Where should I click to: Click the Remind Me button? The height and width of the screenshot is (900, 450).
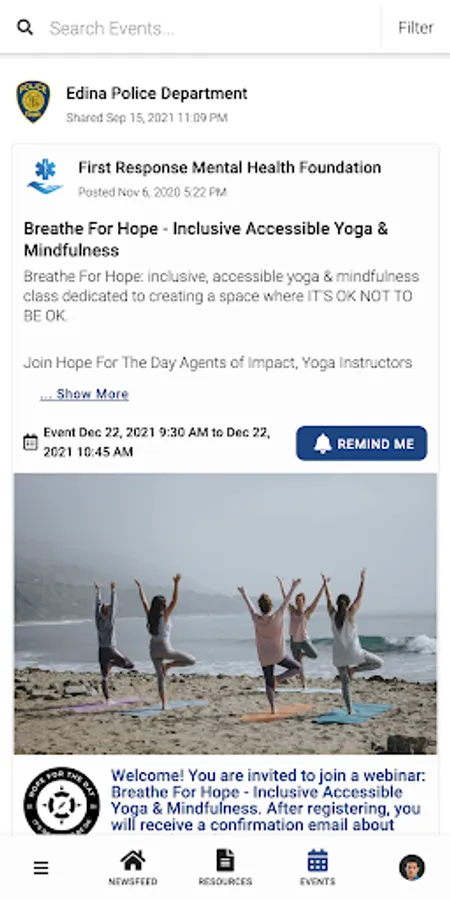(362, 443)
